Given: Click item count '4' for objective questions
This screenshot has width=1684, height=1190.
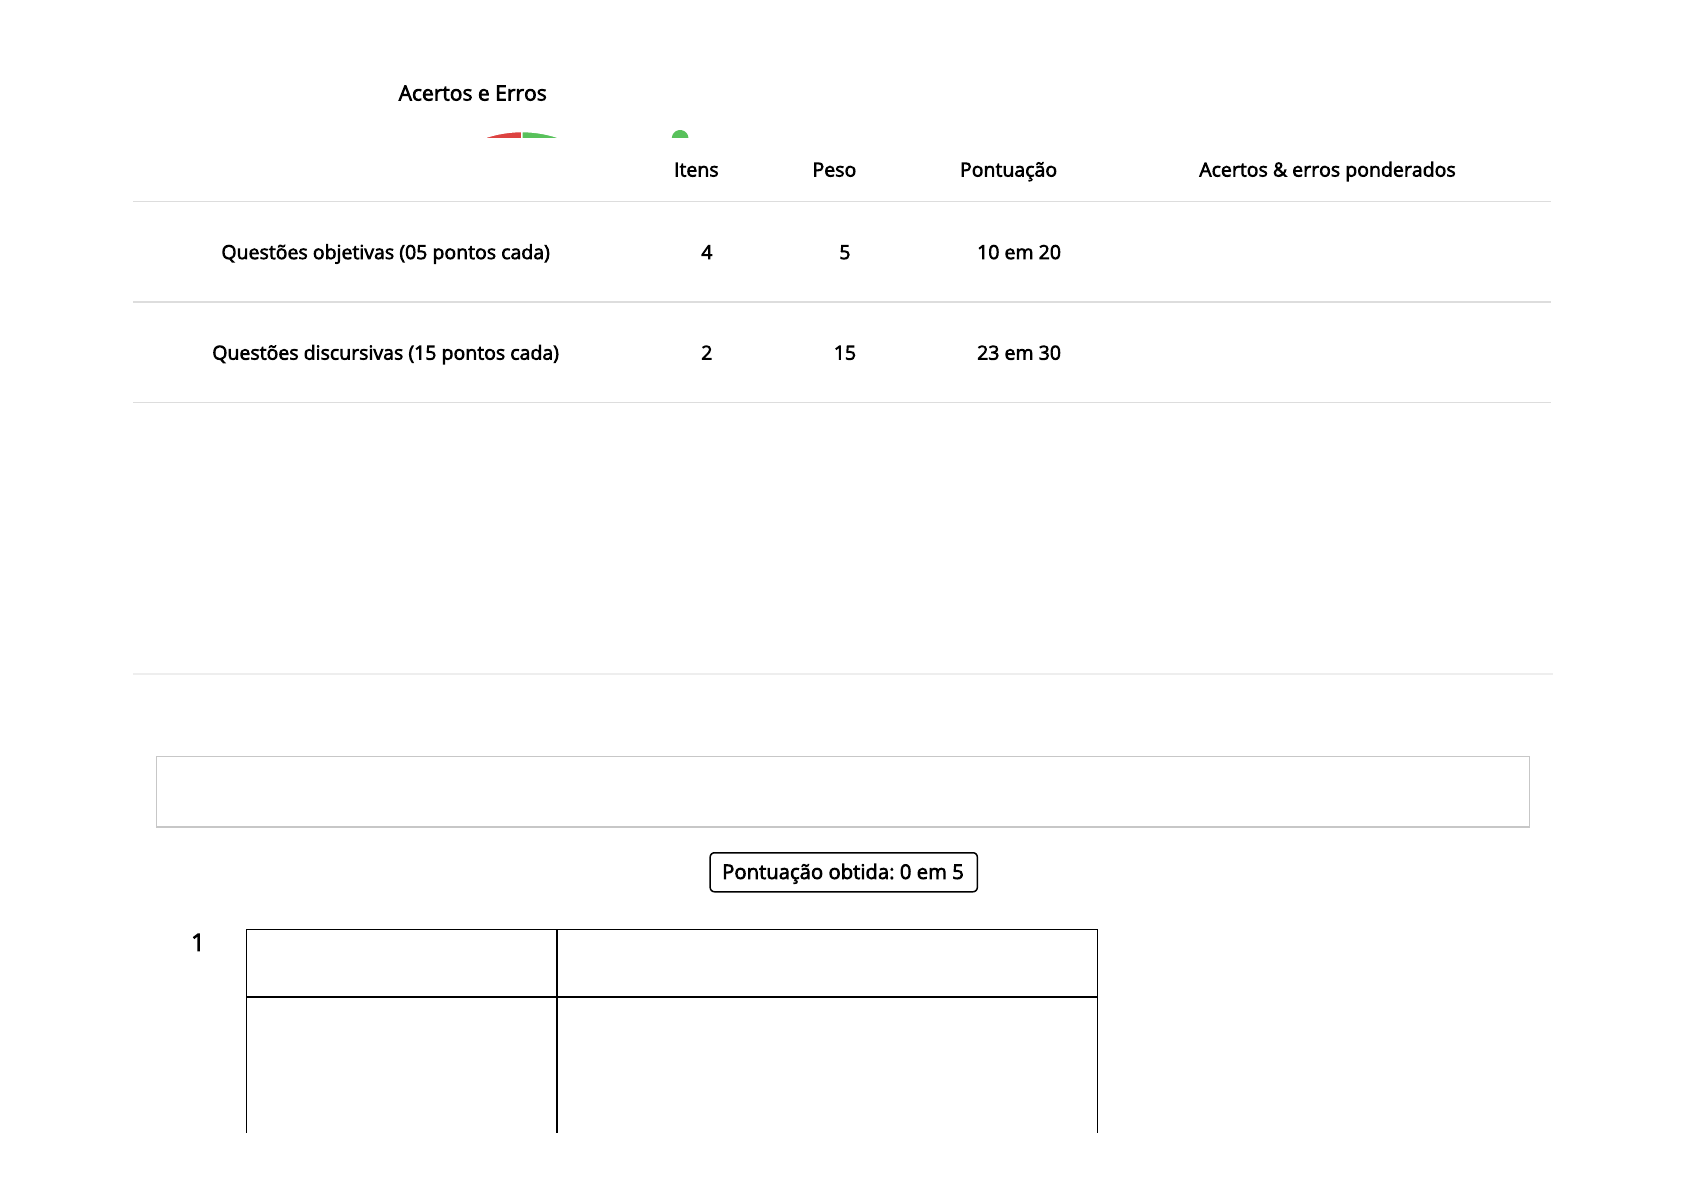Looking at the screenshot, I should point(706,253).
